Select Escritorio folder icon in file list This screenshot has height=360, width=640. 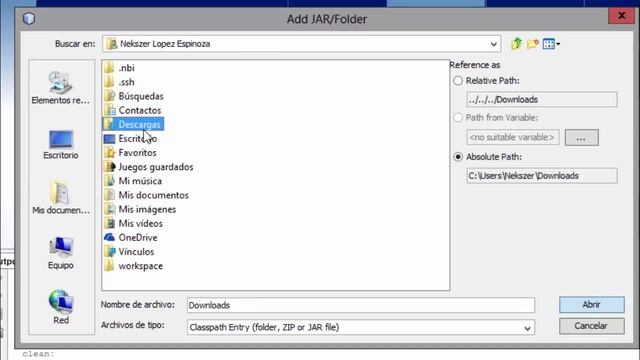tap(109, 139)
